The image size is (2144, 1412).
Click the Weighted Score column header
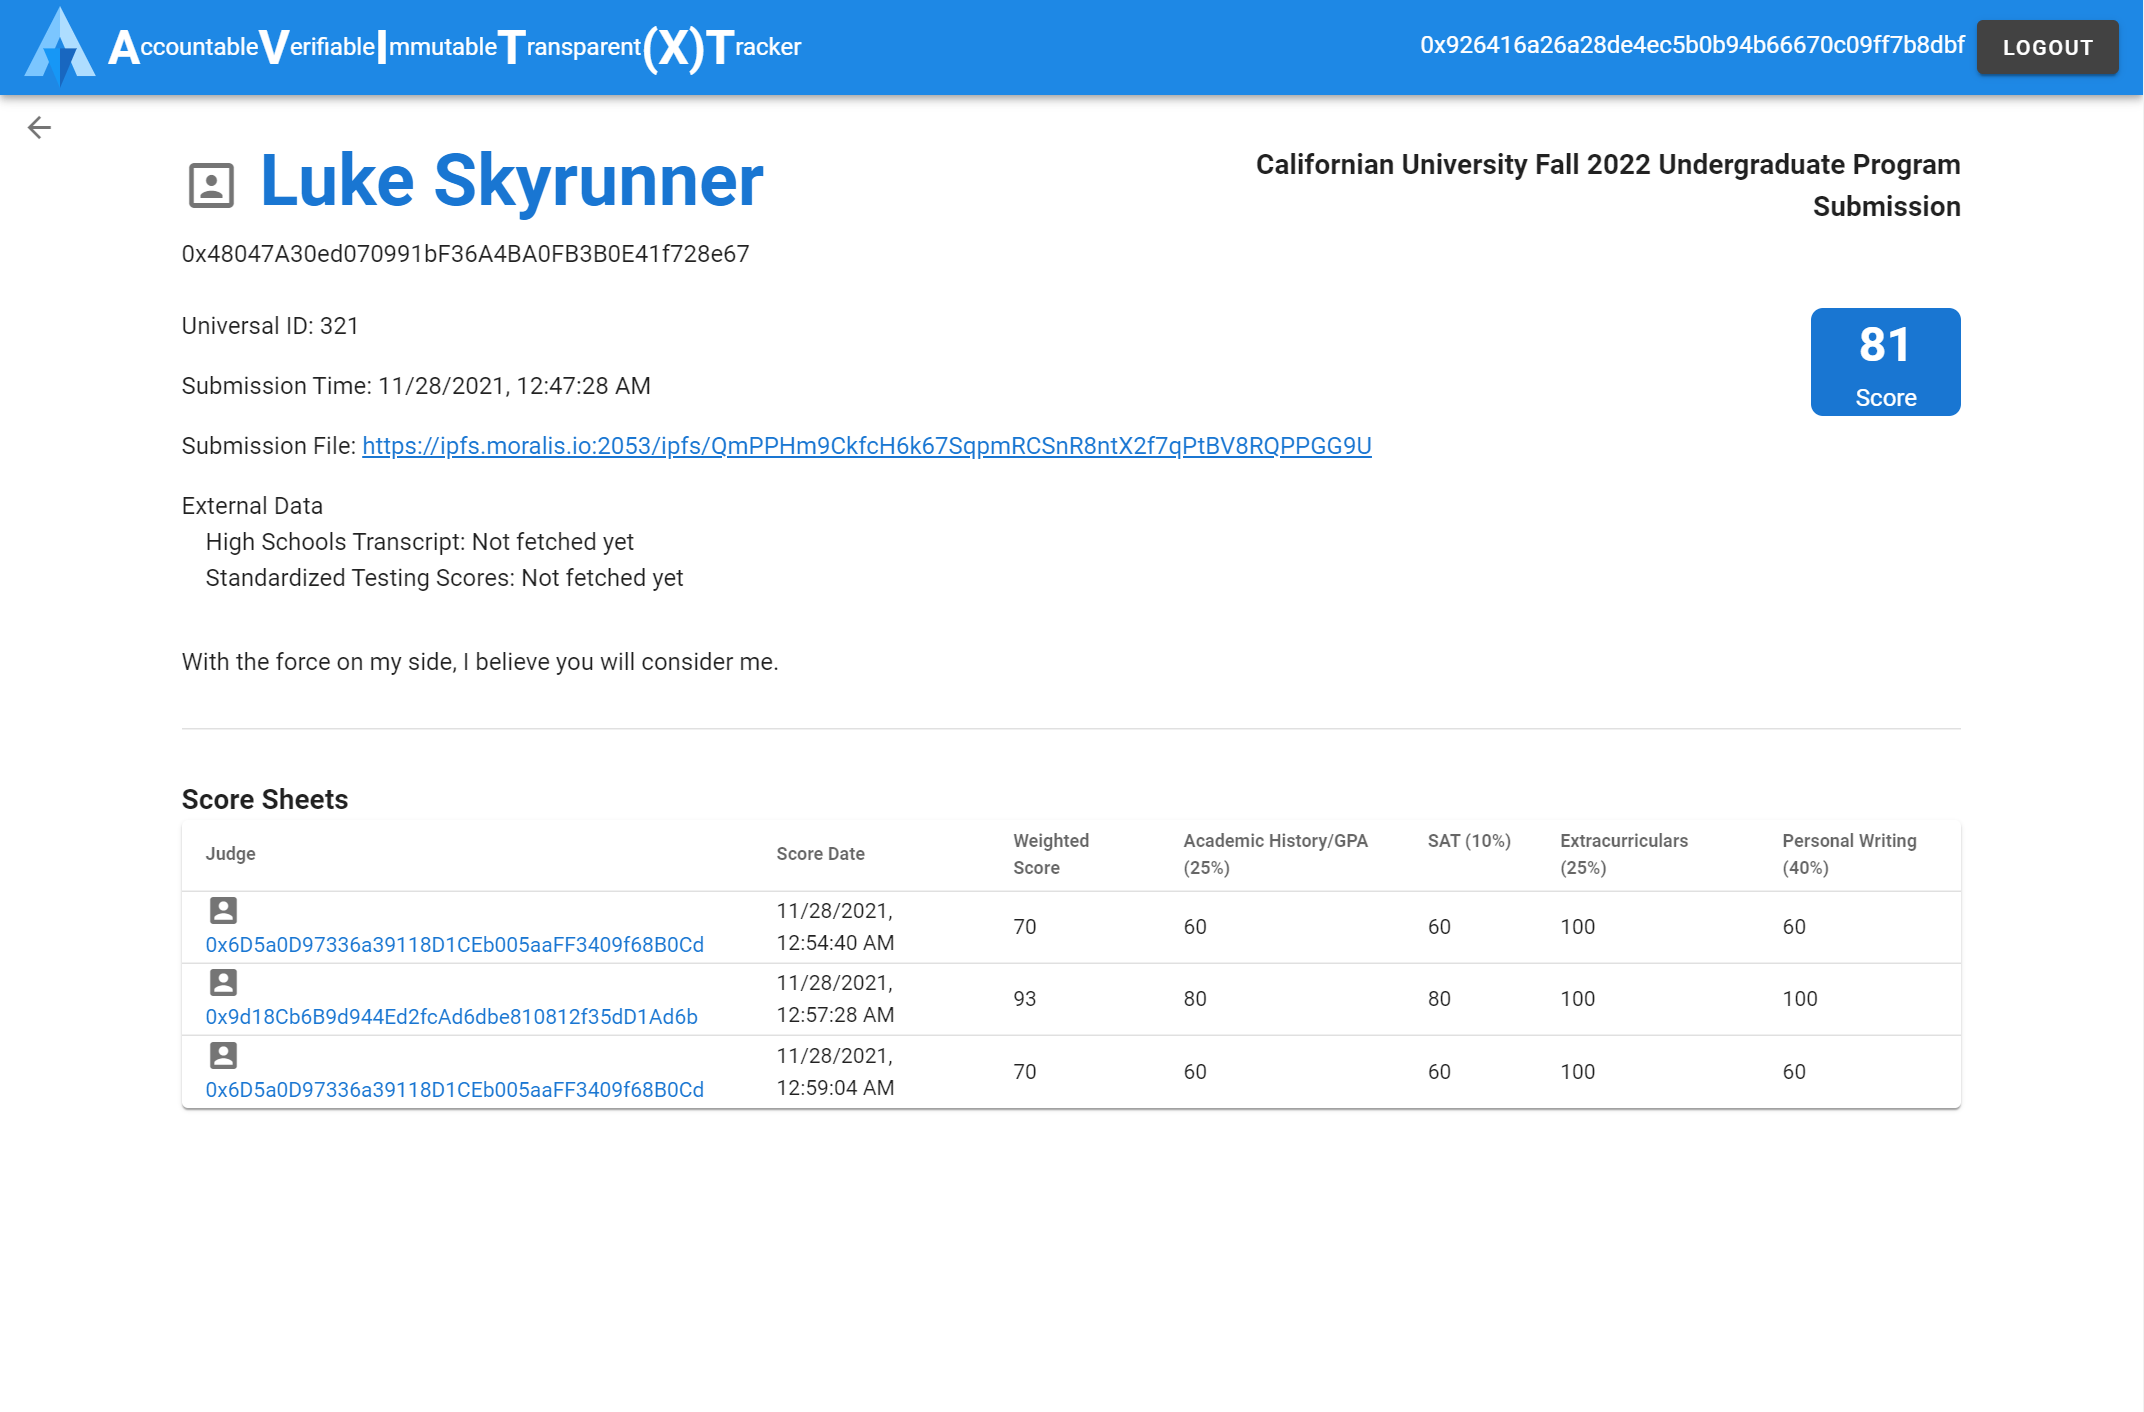point(1050,854)
